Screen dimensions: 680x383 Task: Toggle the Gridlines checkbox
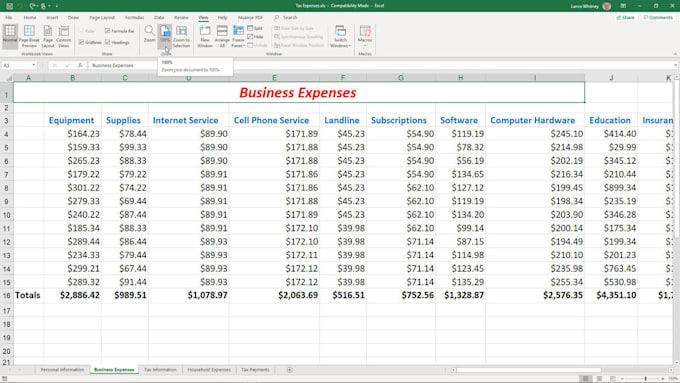pos(81,42)
